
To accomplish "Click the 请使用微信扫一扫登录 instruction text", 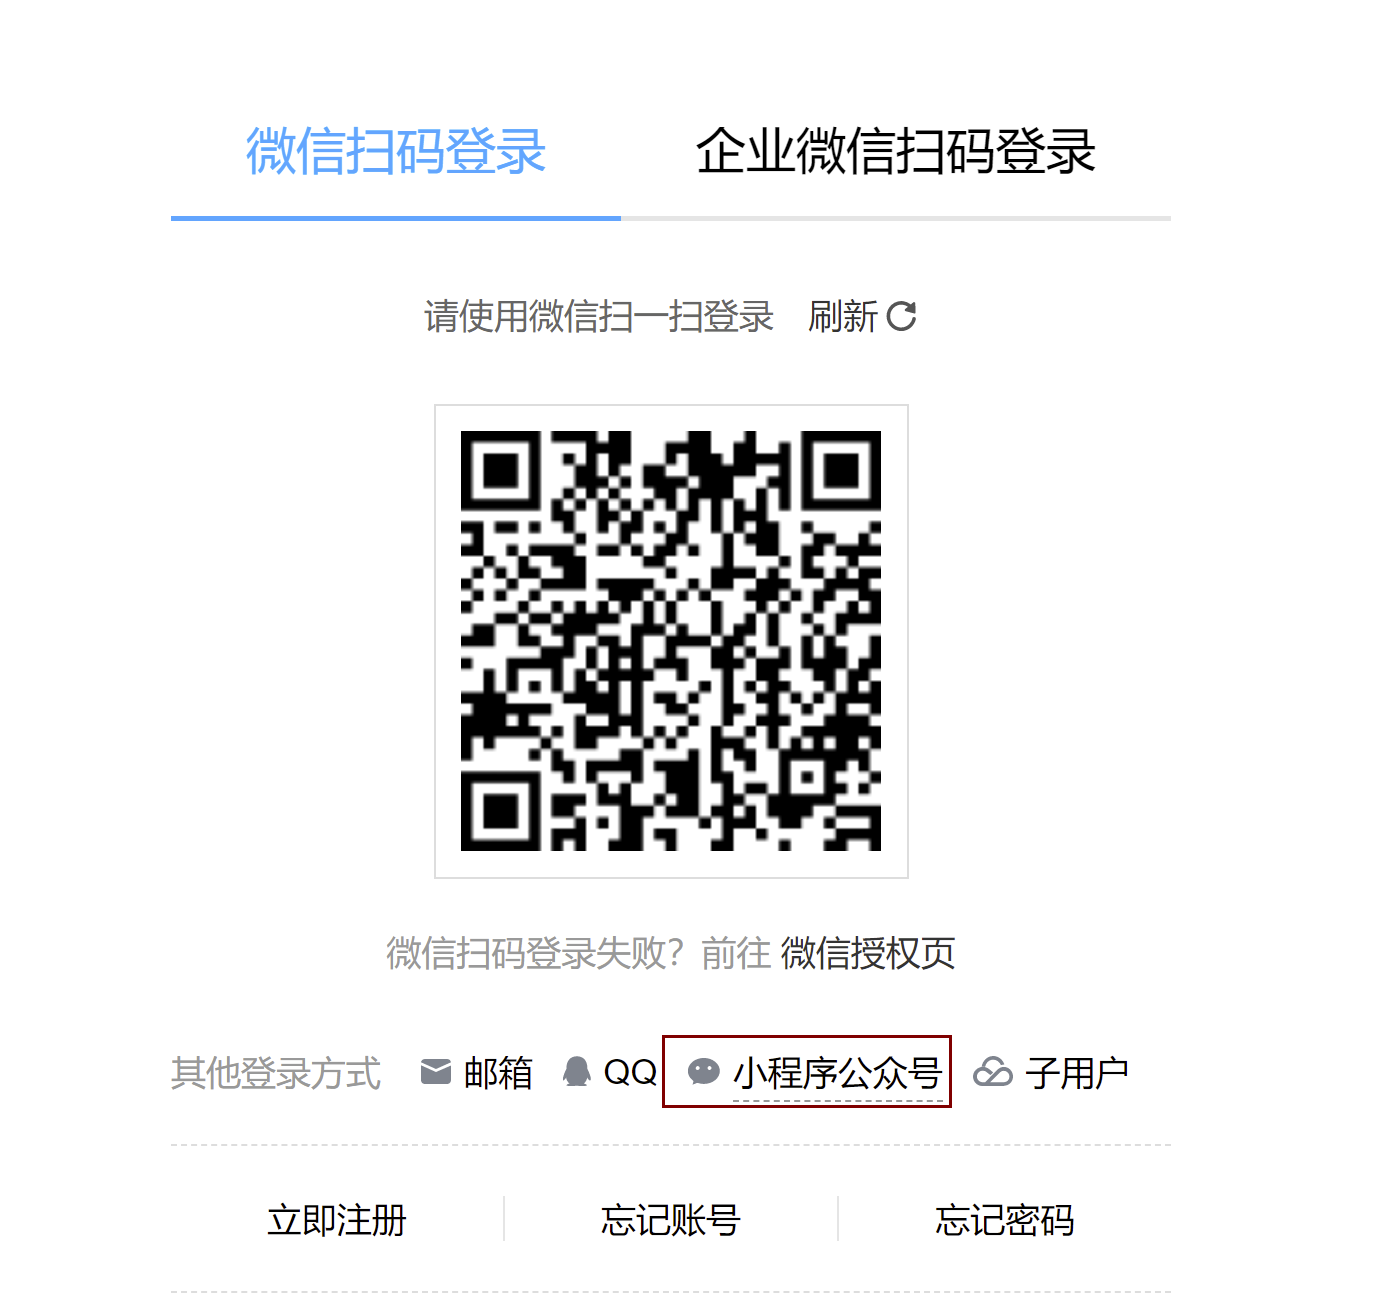I will 599,317.
